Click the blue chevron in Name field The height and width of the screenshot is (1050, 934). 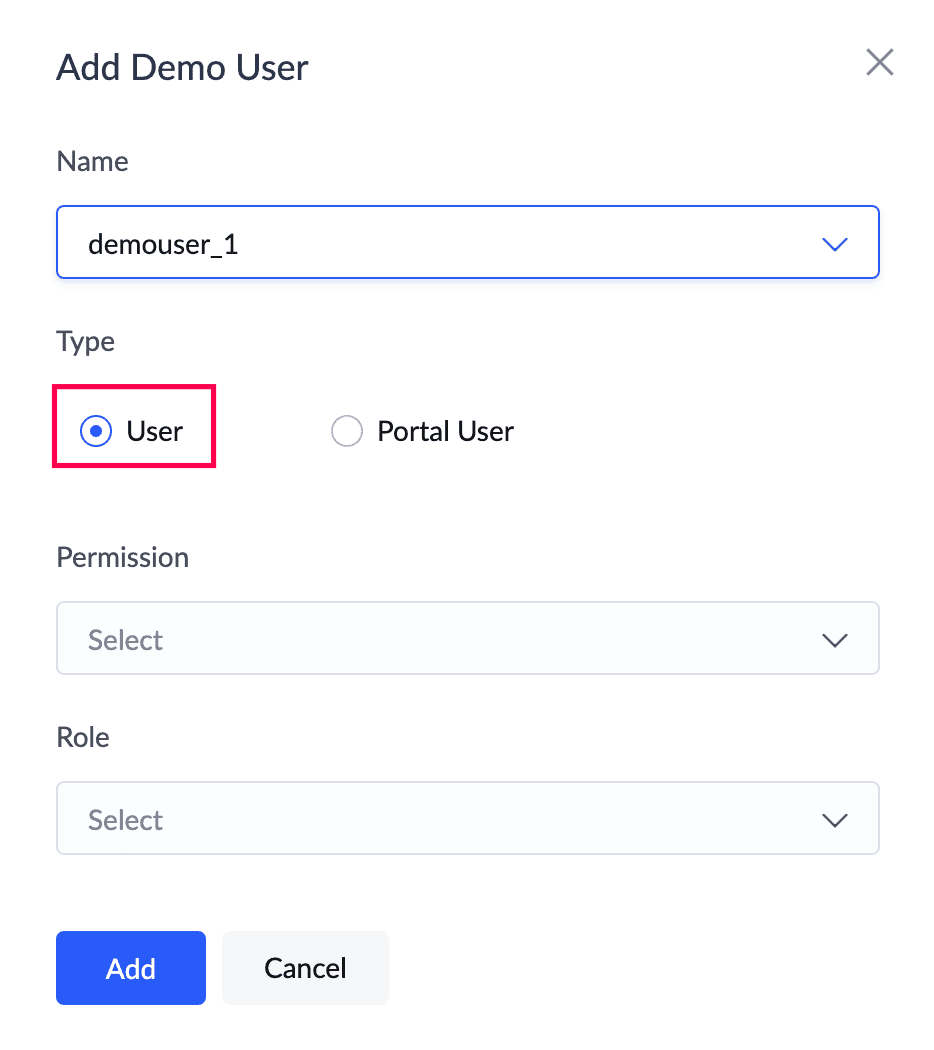click(834, 244)
